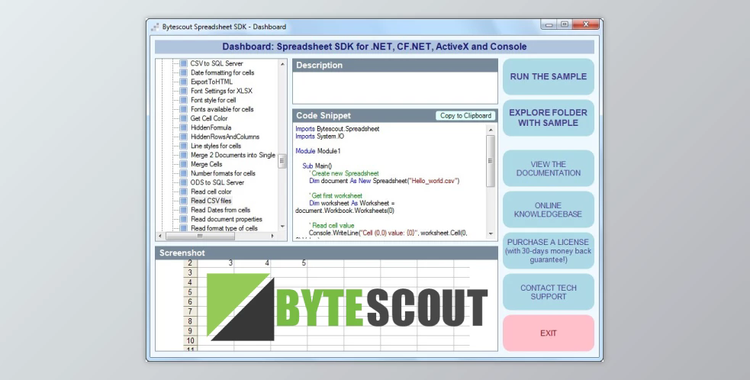Select Merge 2 Documents into Single

point(233,155)
